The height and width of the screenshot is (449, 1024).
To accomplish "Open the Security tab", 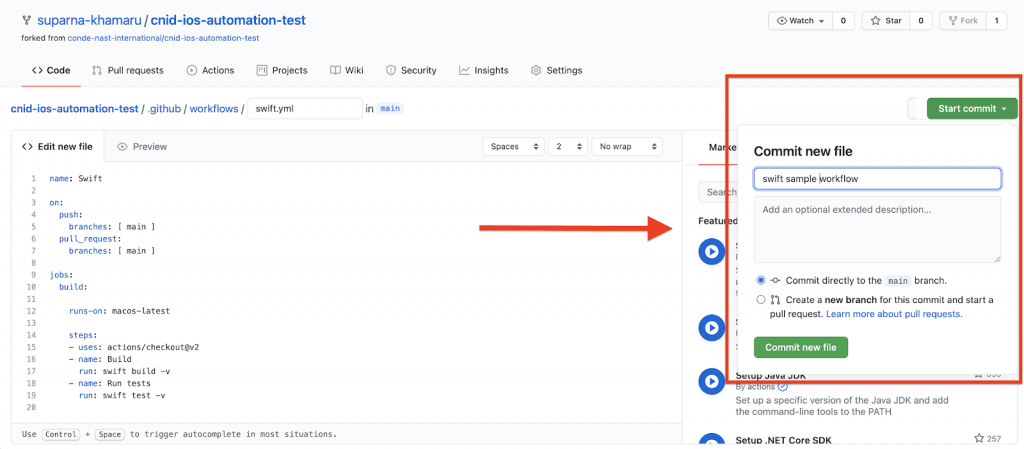I will [411, 70].
